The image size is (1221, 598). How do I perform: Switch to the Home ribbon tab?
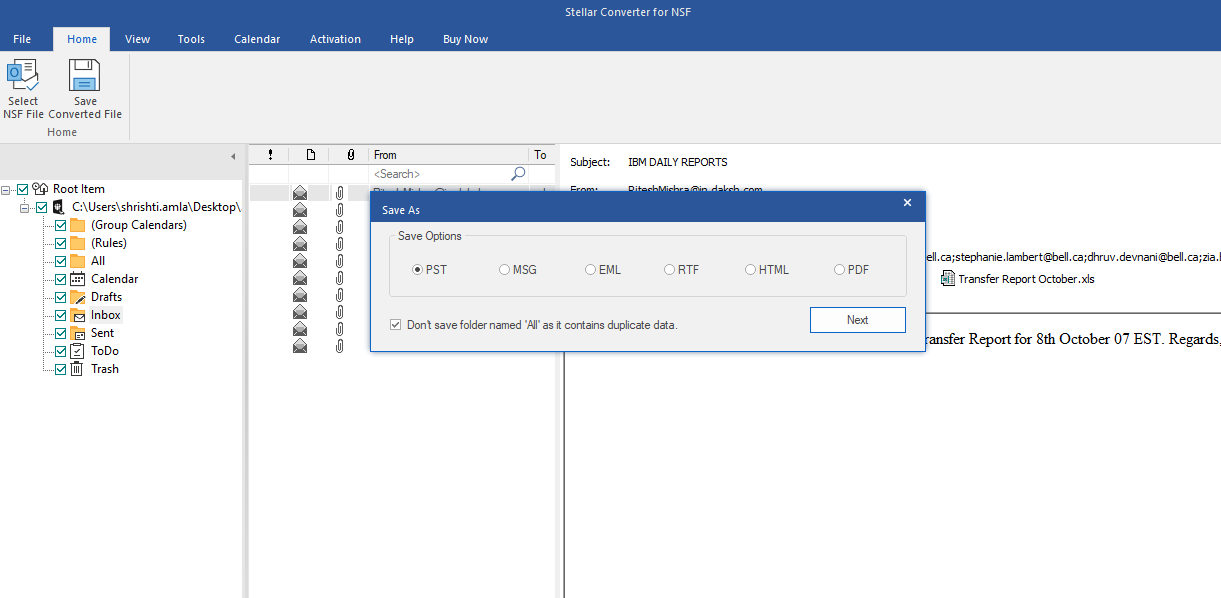tap(82, 39)
